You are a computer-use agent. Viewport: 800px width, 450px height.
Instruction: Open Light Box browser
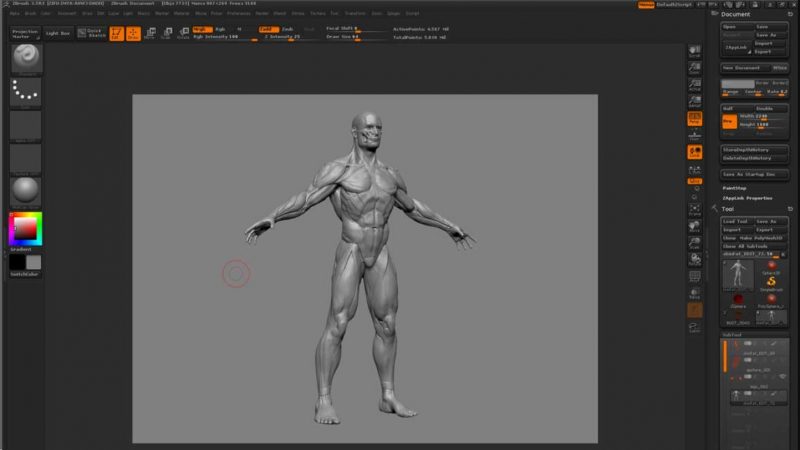click(58, 34)
